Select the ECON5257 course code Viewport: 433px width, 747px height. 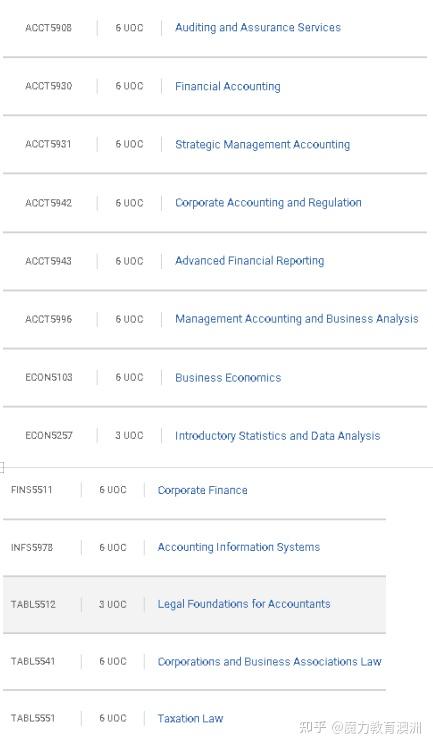point(49,435)
